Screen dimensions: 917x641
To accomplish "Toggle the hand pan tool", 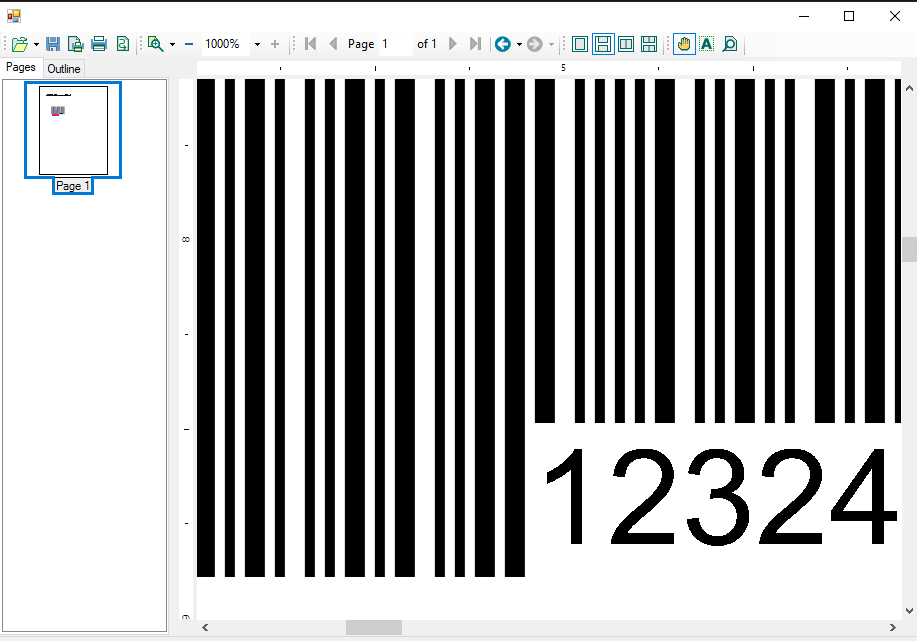I will tap(684, 44).
